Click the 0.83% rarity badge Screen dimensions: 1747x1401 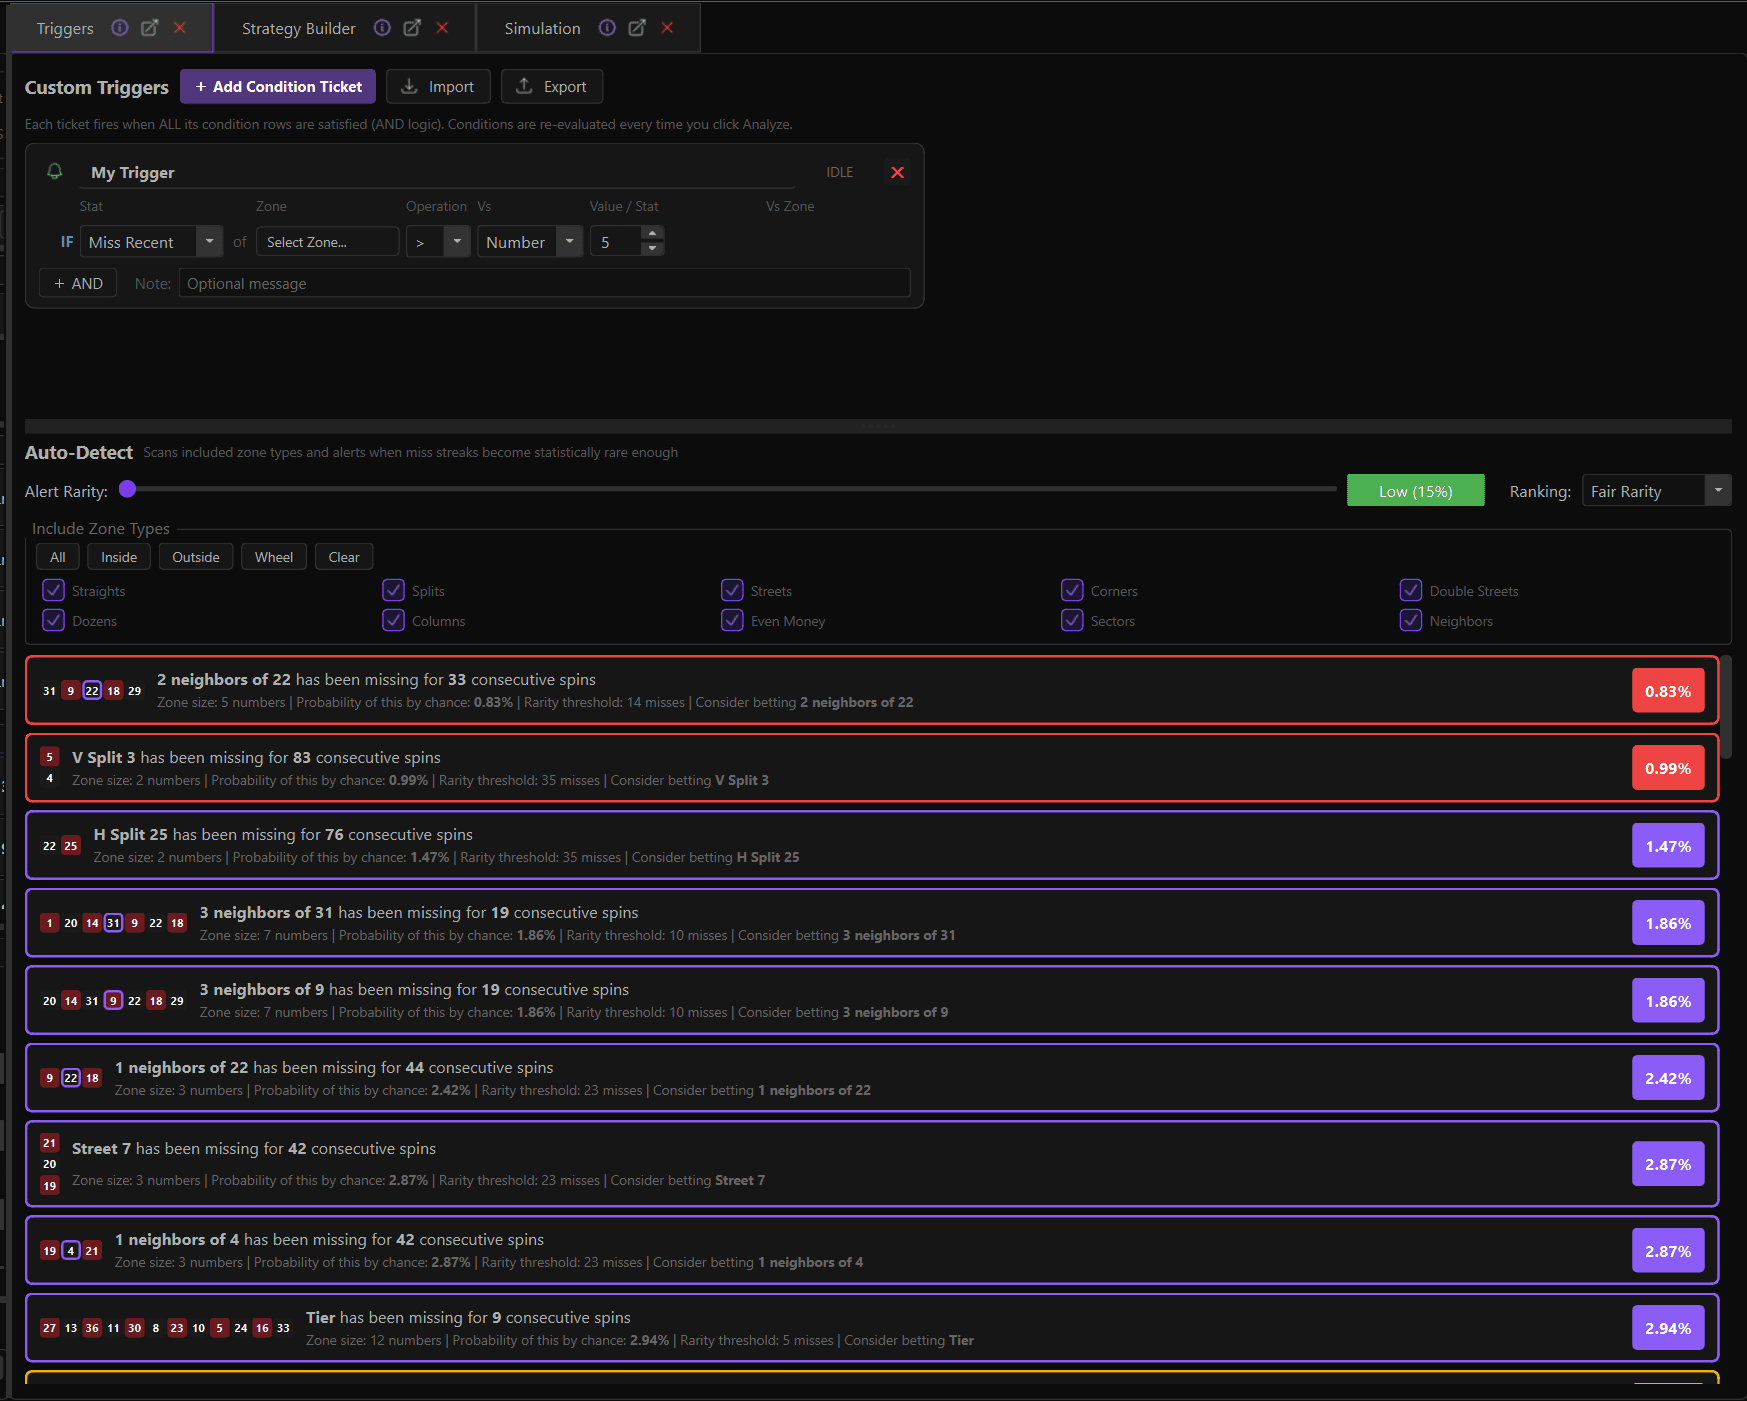tap(1668, 691)
